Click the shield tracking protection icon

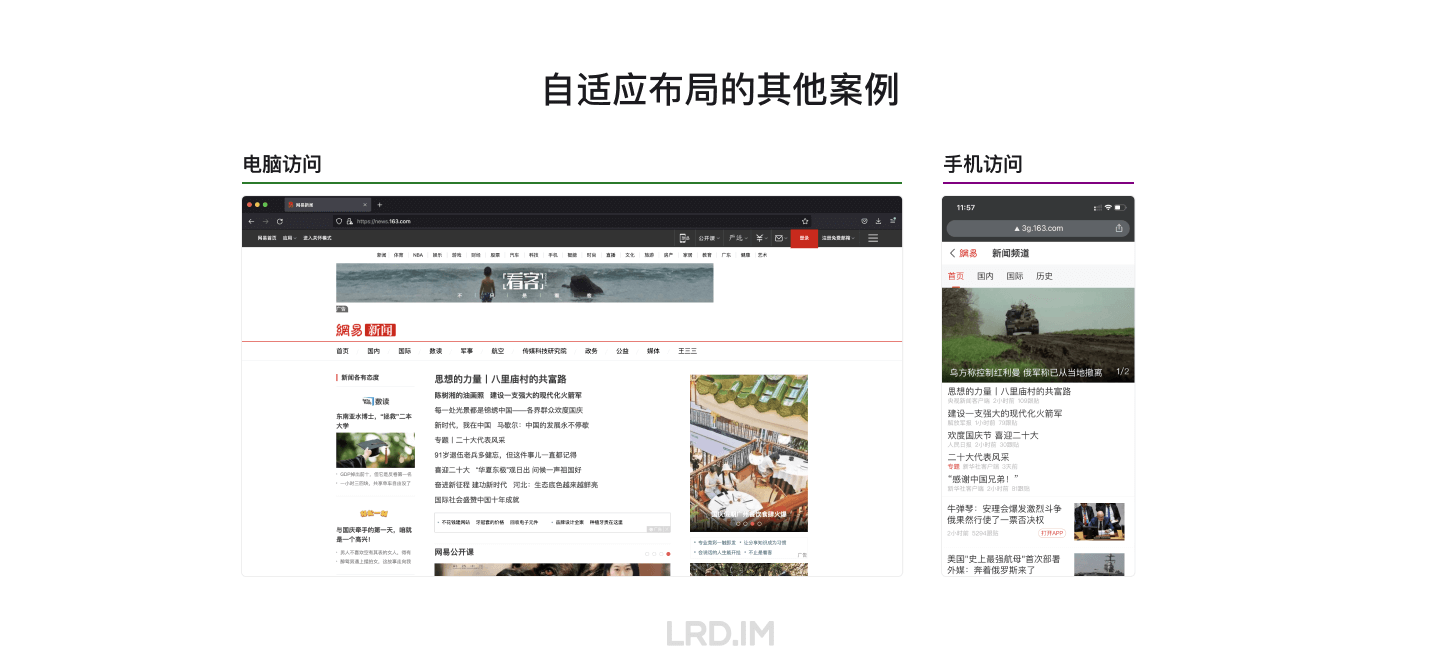(338, 221)
